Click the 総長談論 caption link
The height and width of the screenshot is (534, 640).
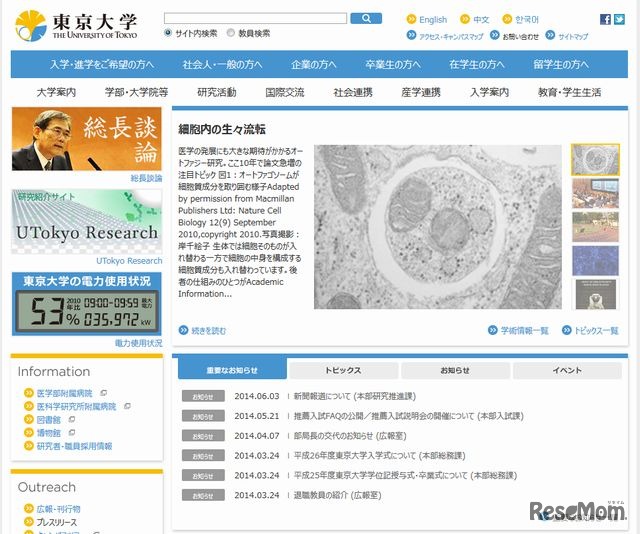(146, 178)
